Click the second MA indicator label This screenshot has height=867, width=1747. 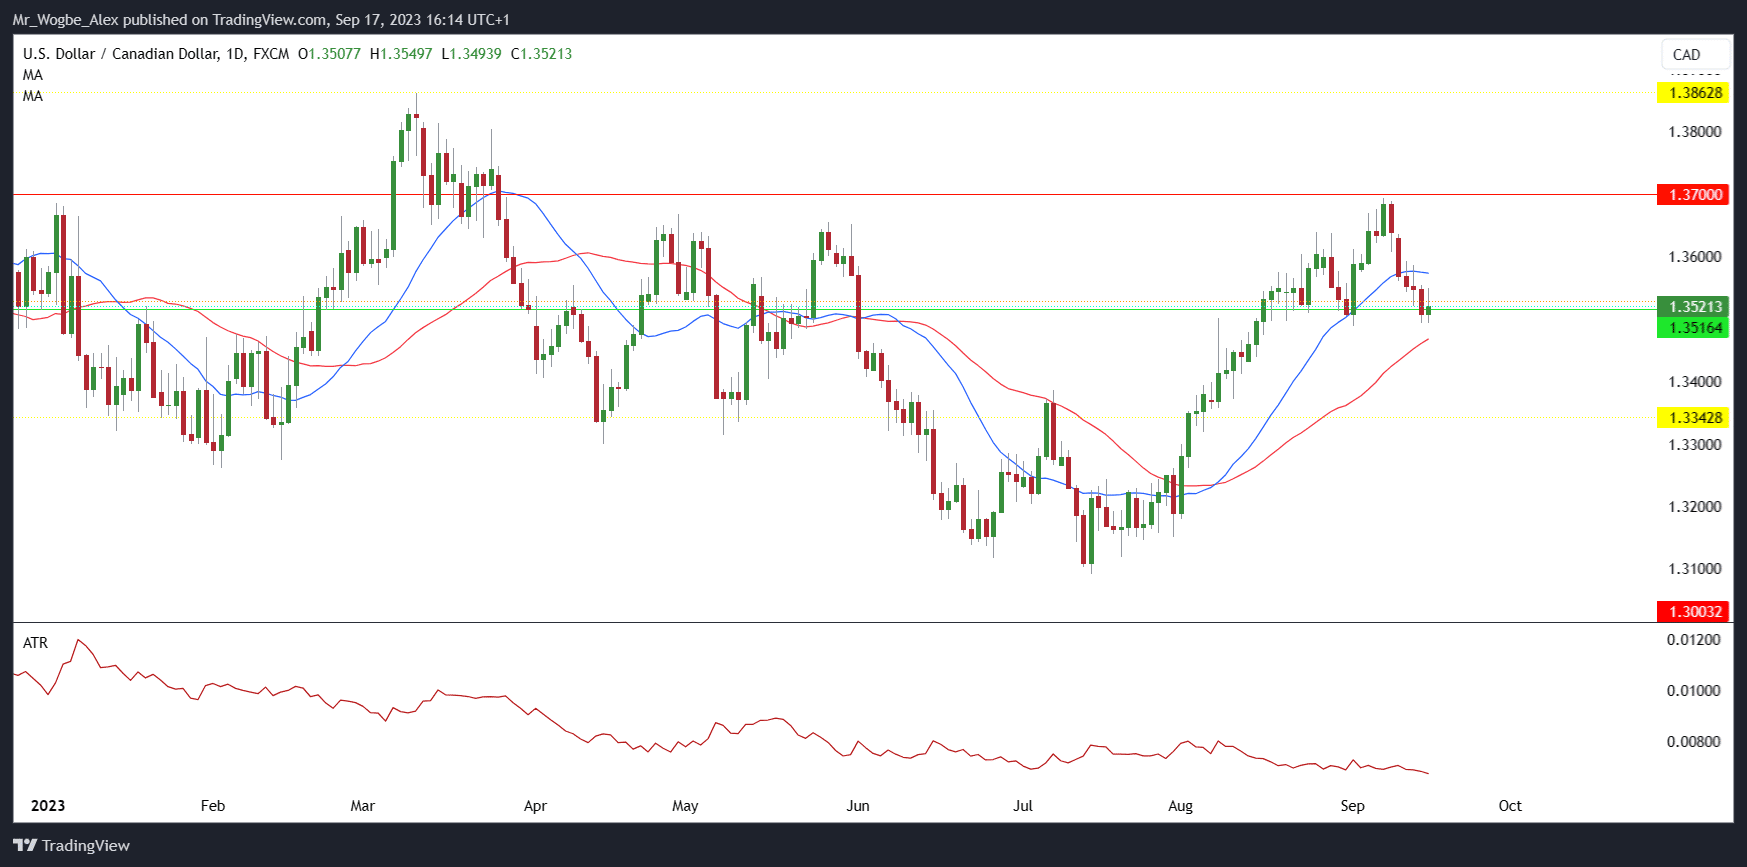point(33,96)
